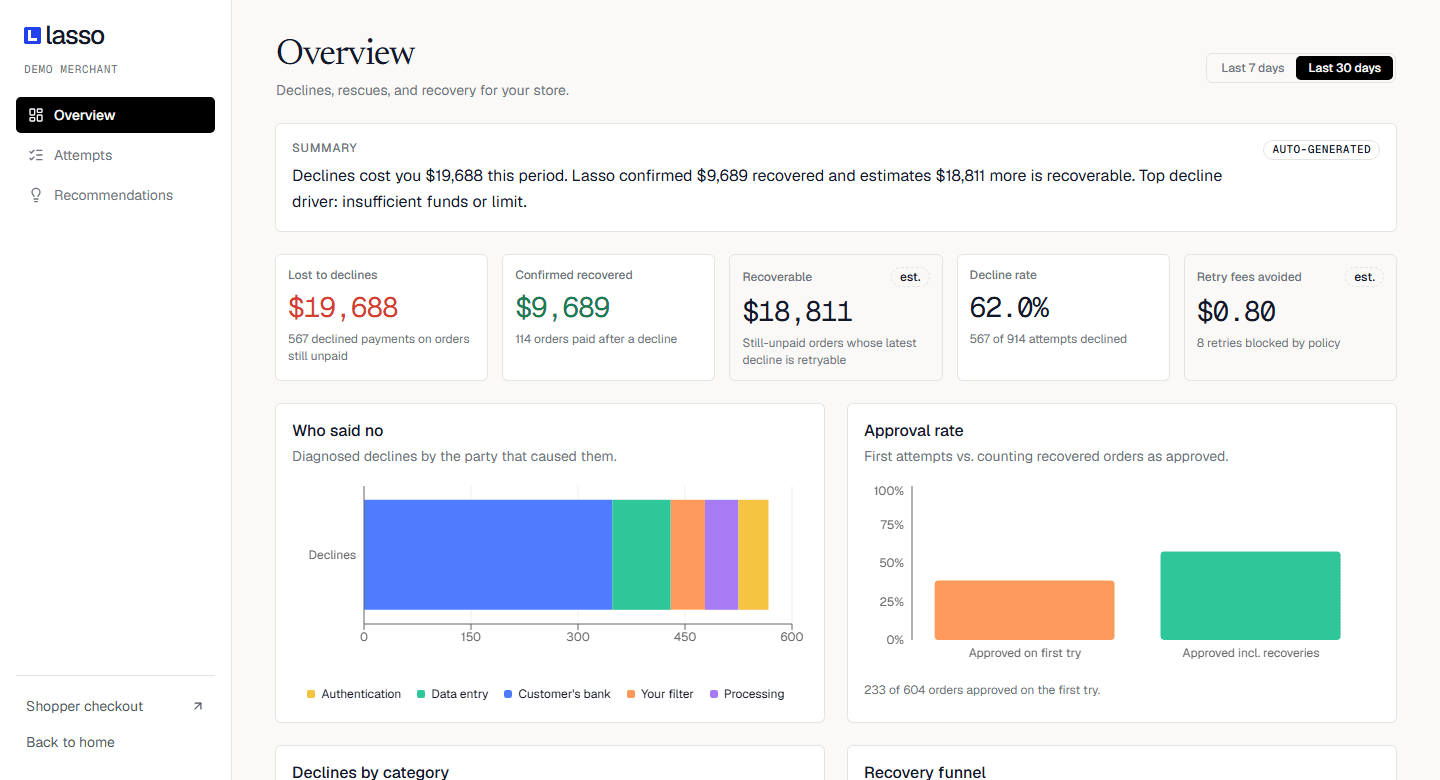Click the green Data entry bar segment
The height and width of the screenshot is (780, 1440).
(641, 554)
